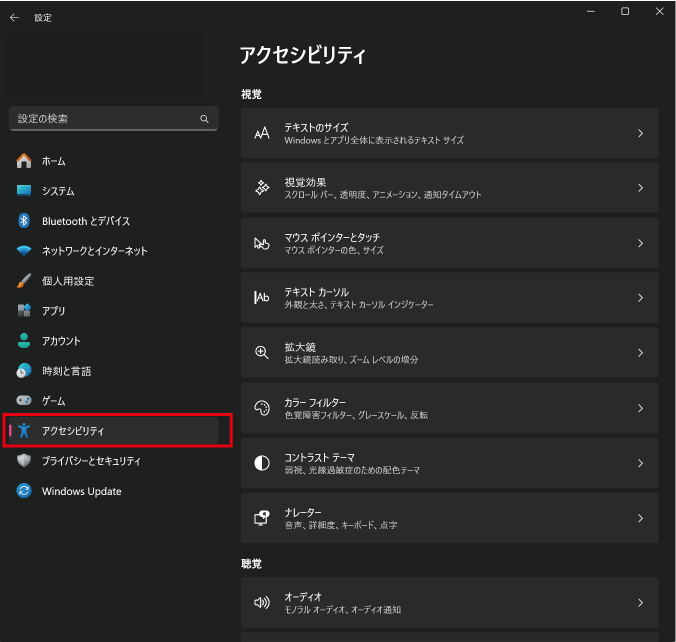Click the カラー フィルター palette icon

tap(262, 408)
